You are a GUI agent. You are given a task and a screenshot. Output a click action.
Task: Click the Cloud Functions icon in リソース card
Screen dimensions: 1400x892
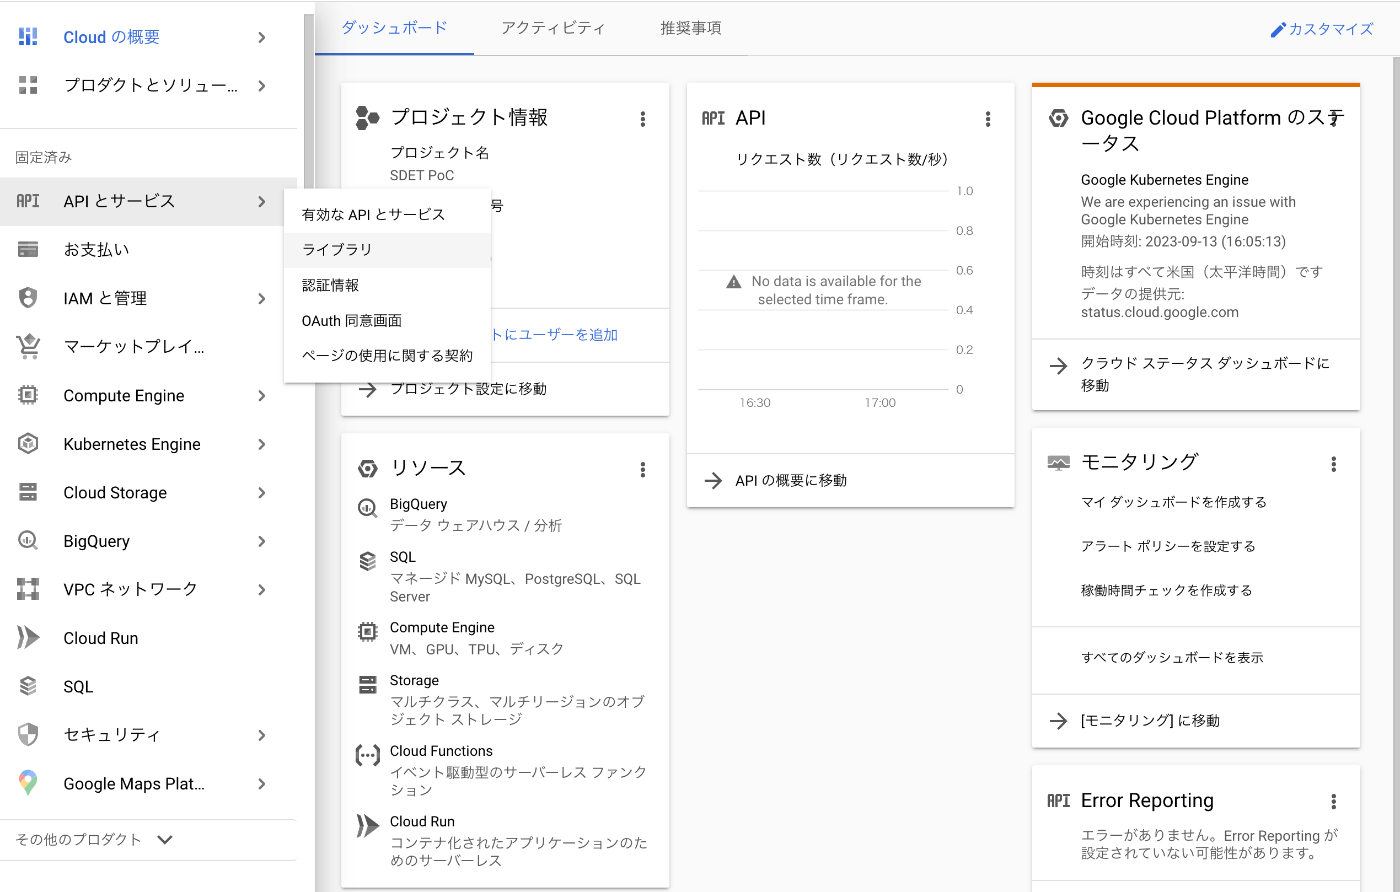tap(368, 756)
